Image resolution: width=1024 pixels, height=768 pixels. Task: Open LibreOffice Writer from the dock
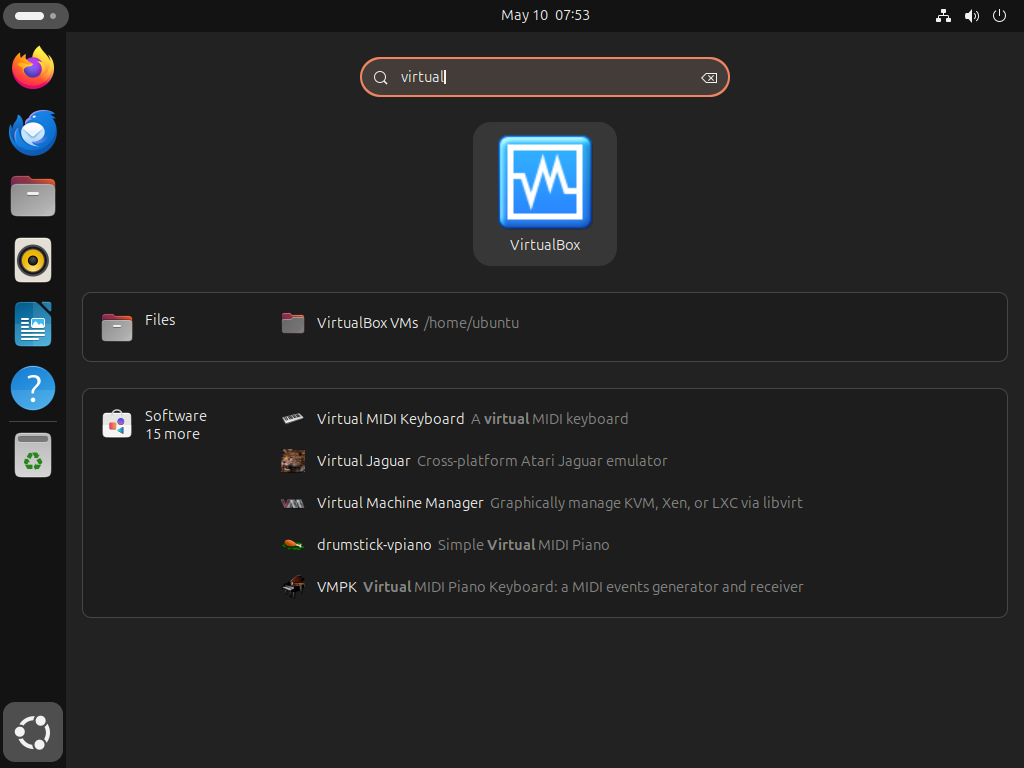(33, 324)
